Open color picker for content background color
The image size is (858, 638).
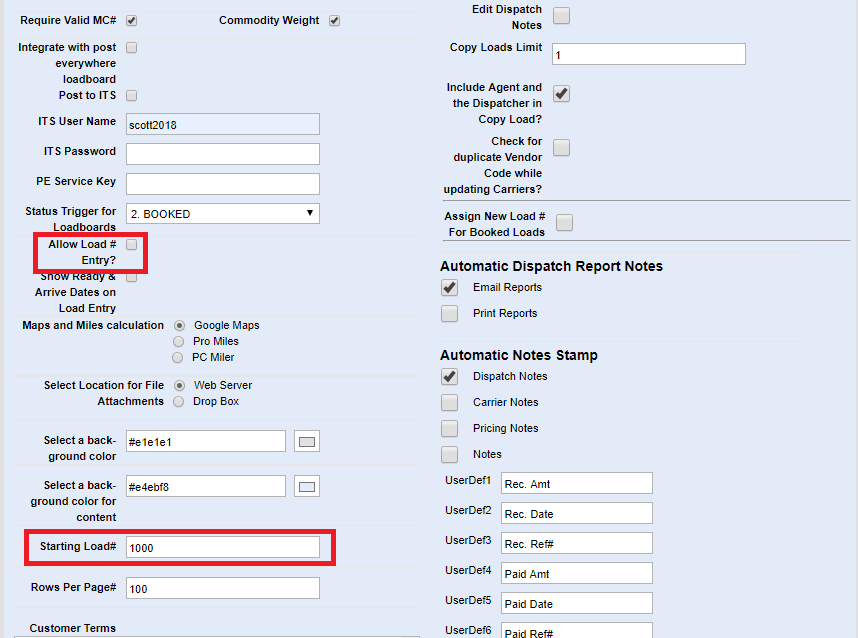[307, 487]
